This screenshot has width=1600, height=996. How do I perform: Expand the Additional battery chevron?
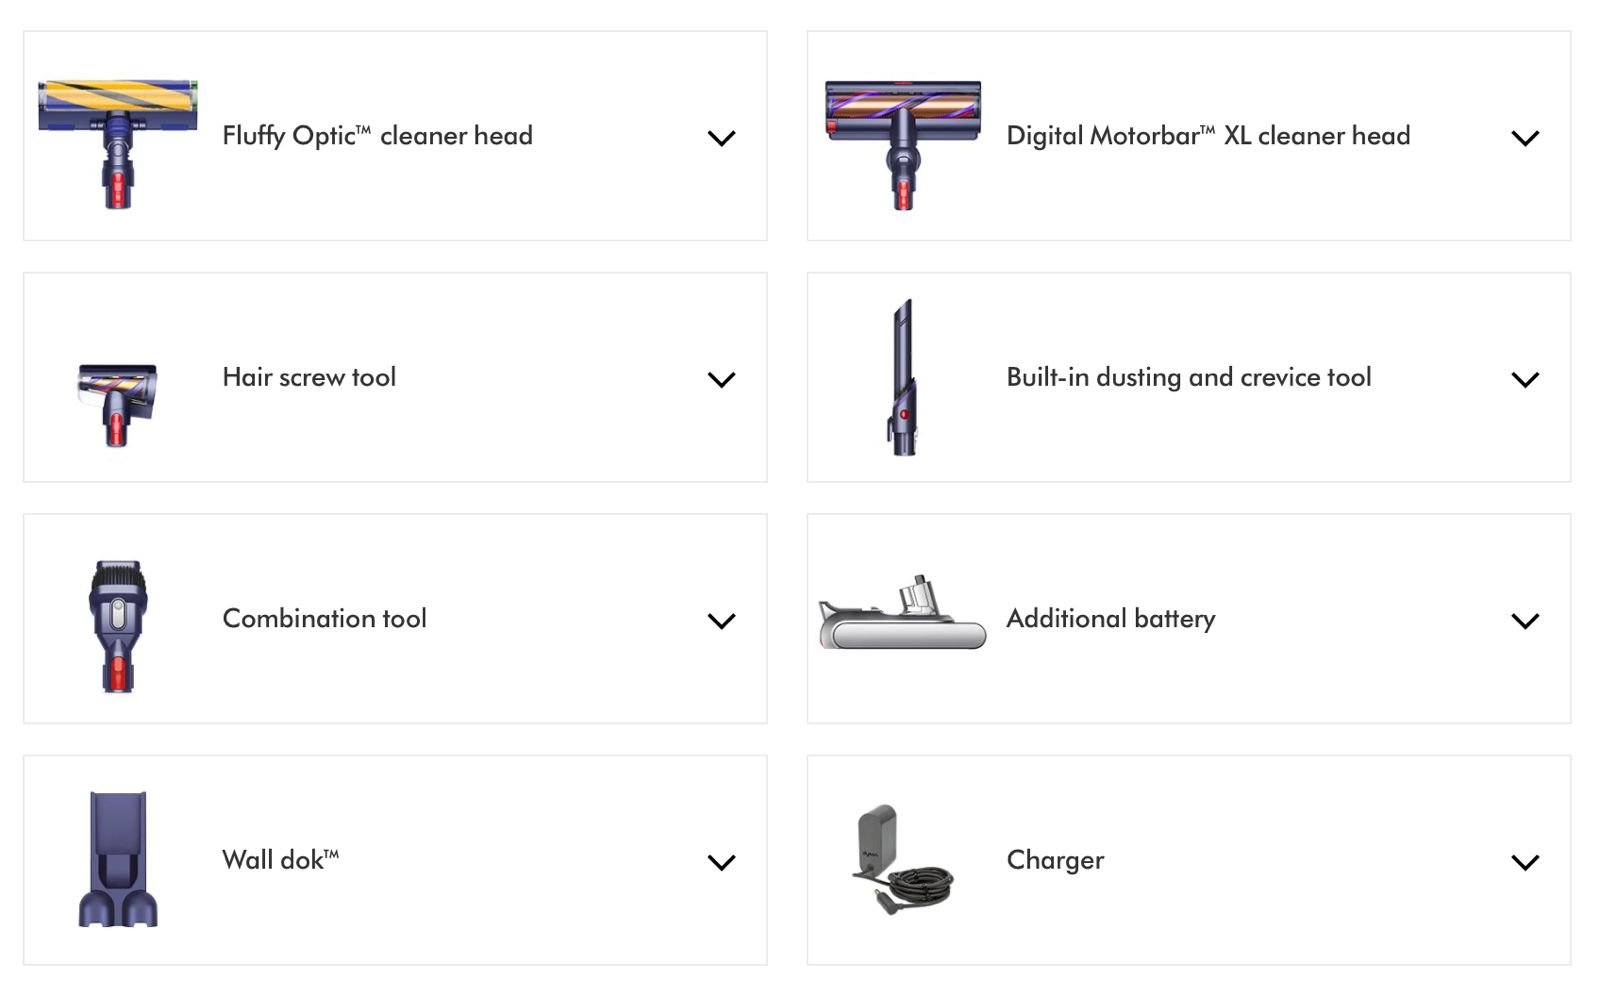coord(1525,621)
